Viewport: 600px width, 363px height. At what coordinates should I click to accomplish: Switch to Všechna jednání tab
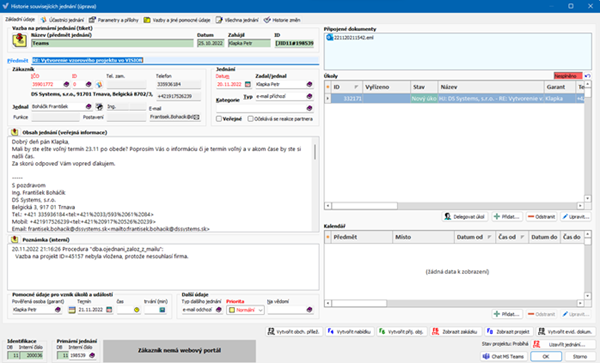tap(237, 20)
